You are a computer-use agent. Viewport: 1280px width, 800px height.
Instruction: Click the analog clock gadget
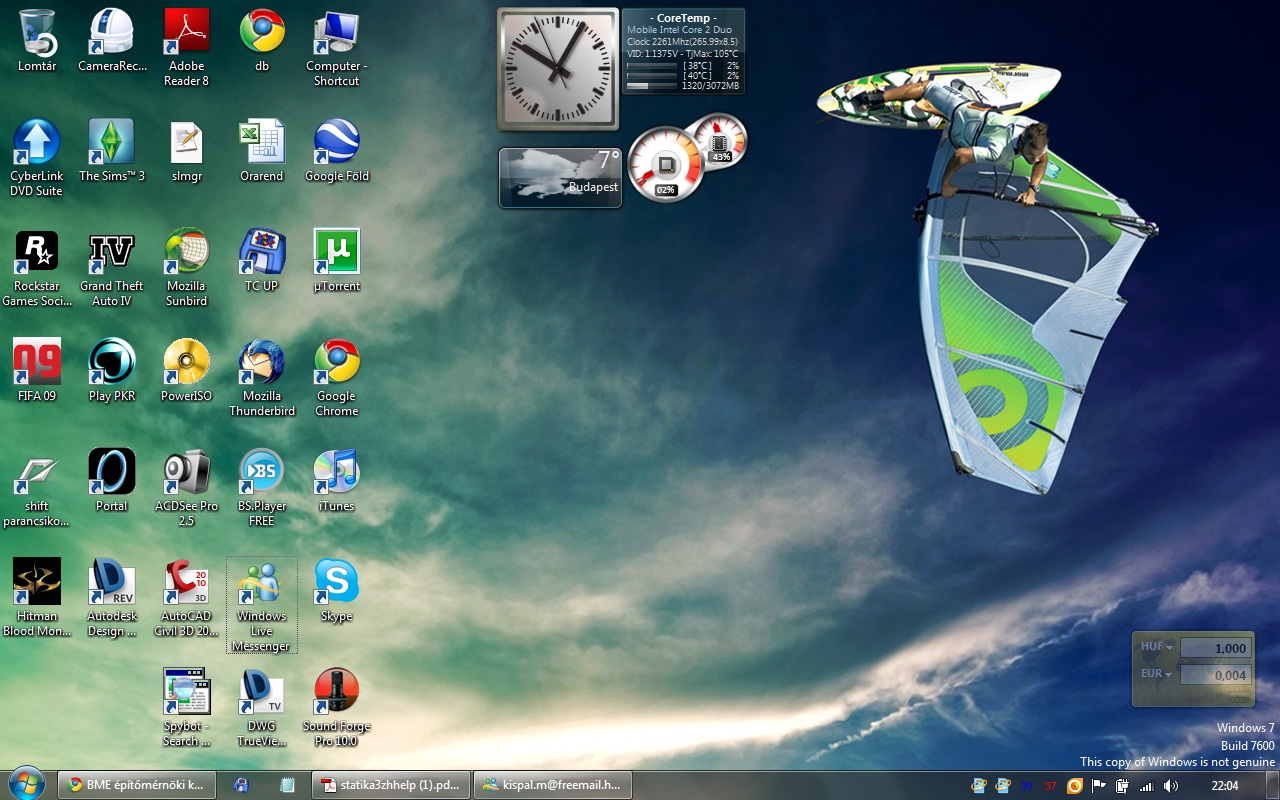tap(558, 70)
